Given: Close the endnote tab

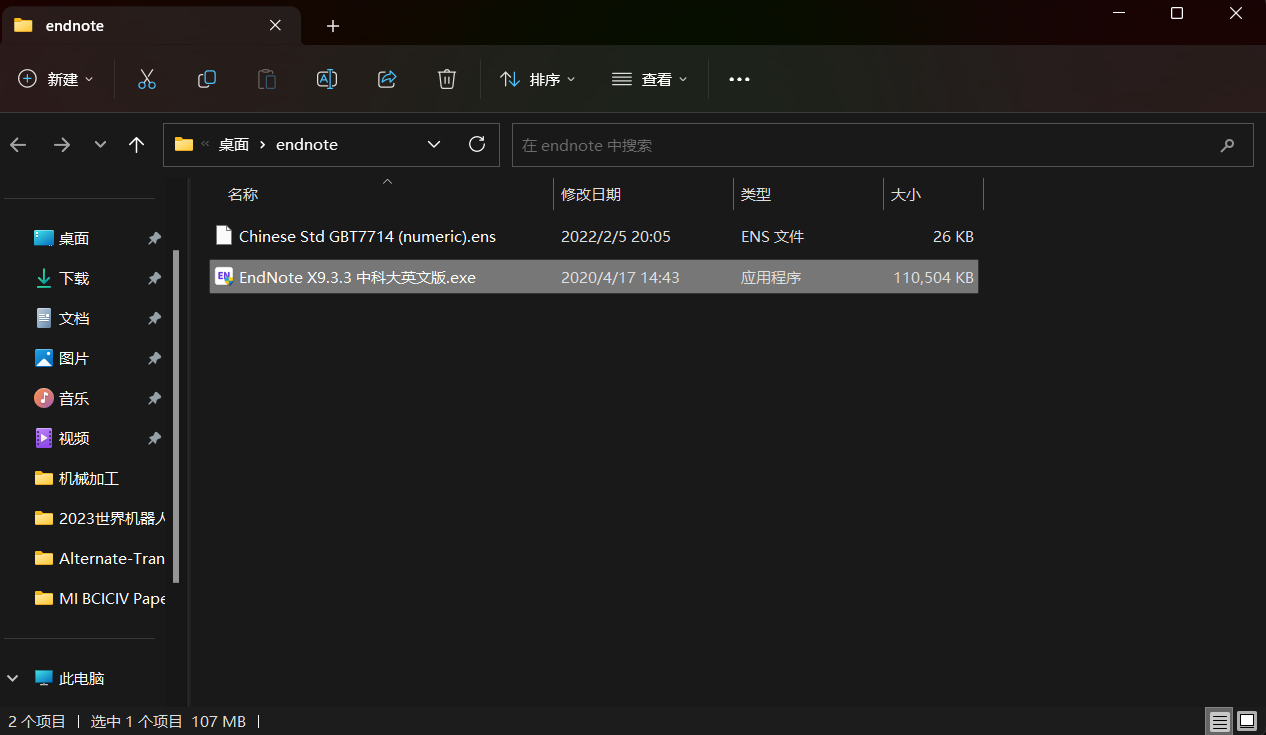Looking at the screenshot, I should (275, 26).
